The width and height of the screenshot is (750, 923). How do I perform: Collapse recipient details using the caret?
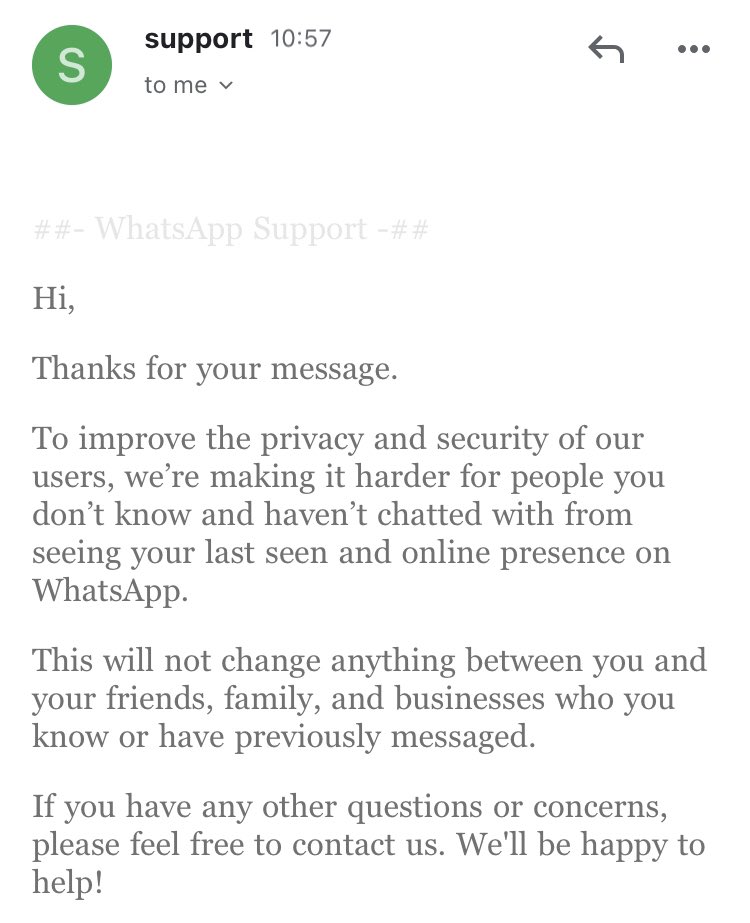click(x=224, y=85)
